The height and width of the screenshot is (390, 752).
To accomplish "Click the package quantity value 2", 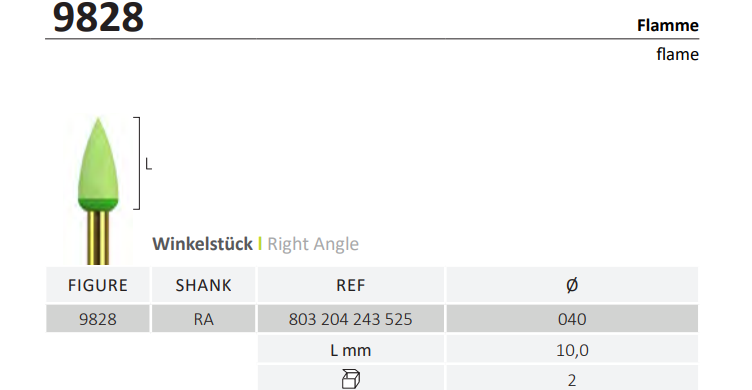I will (572, 379).
